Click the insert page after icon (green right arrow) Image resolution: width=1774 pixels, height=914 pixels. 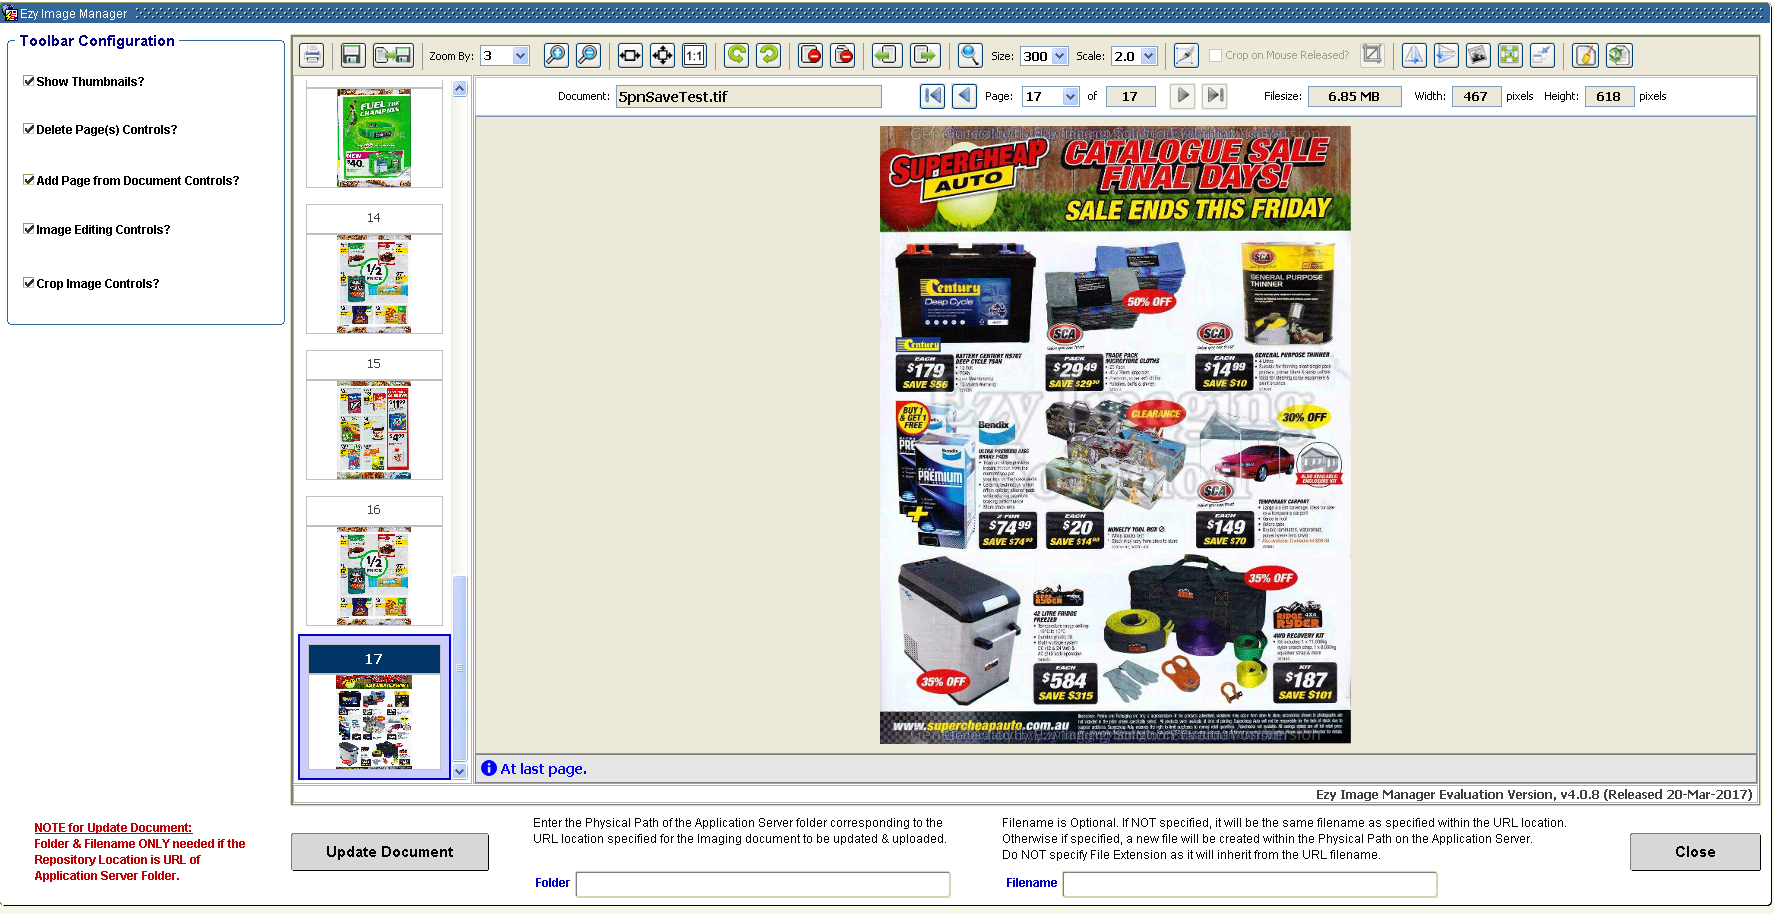click(x=925, y=56)
